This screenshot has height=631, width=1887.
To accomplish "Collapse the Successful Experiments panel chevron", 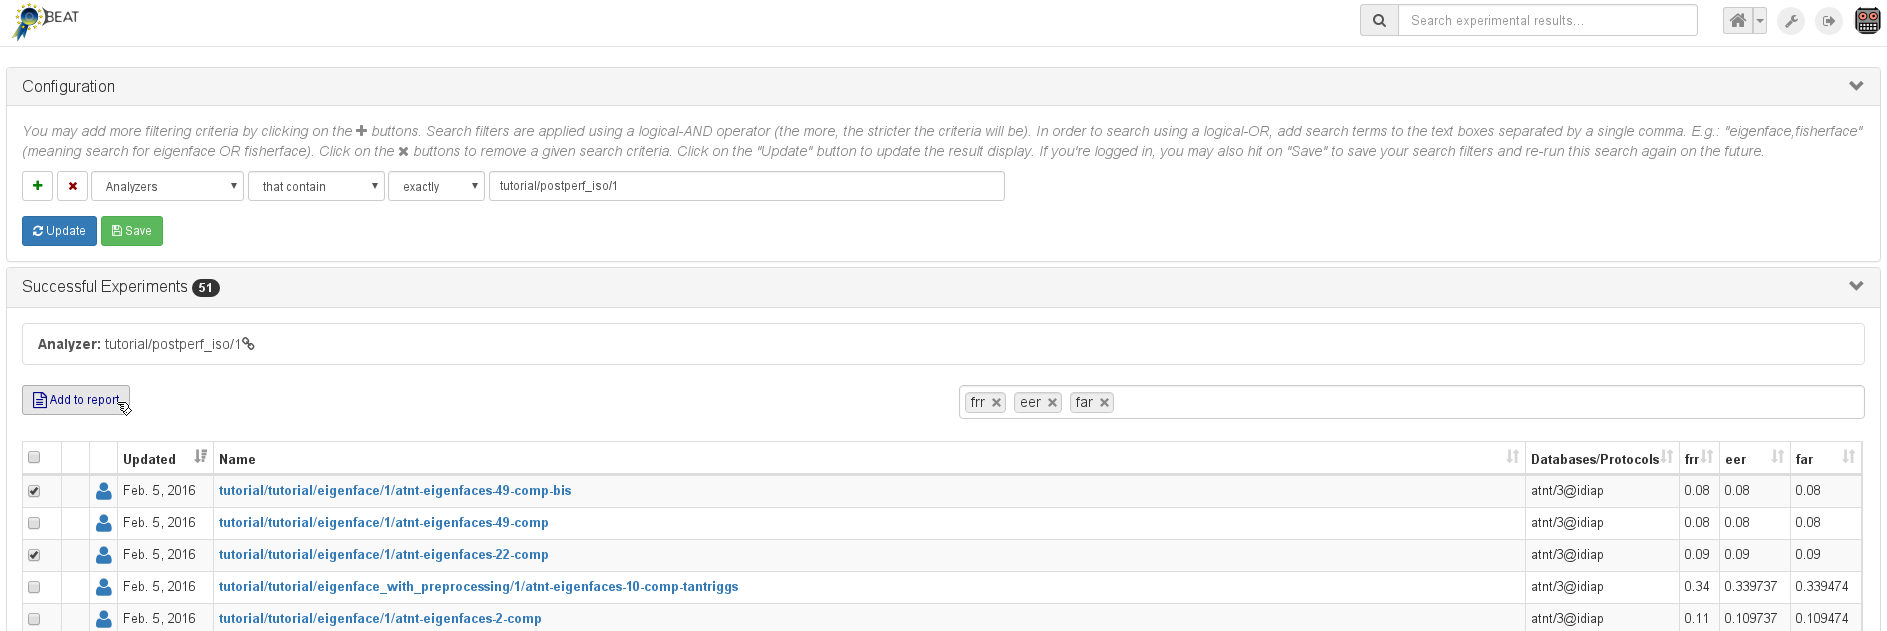I will 1856,286.
